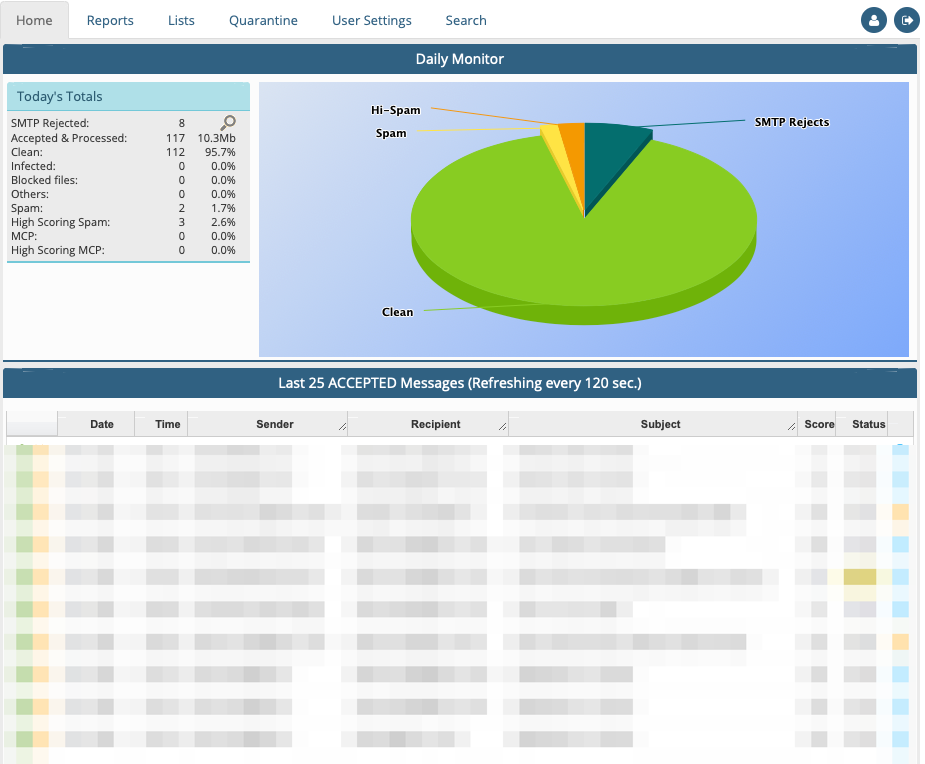Click the Date column header
This screenshot has width=925, height=764.
102,424
